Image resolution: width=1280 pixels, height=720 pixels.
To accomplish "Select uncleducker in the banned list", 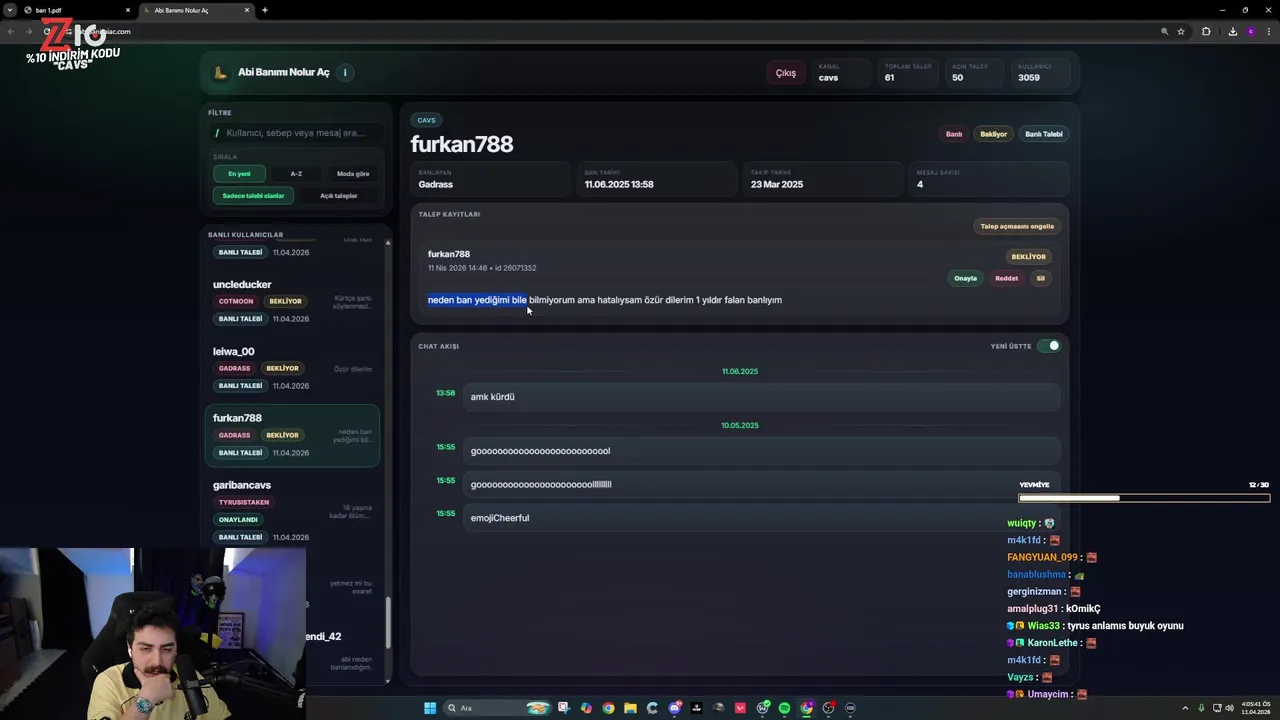I will [292, 302].
